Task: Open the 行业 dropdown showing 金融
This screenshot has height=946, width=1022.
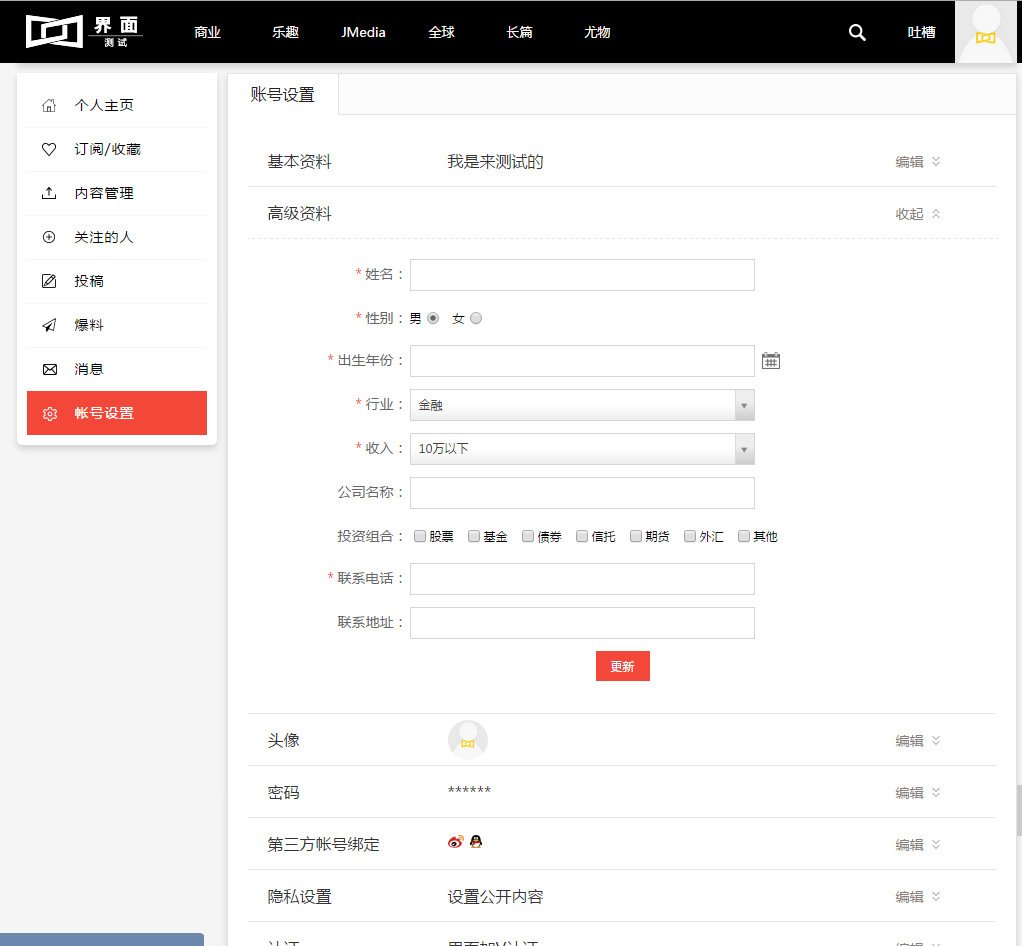Action: pos(582,405)
